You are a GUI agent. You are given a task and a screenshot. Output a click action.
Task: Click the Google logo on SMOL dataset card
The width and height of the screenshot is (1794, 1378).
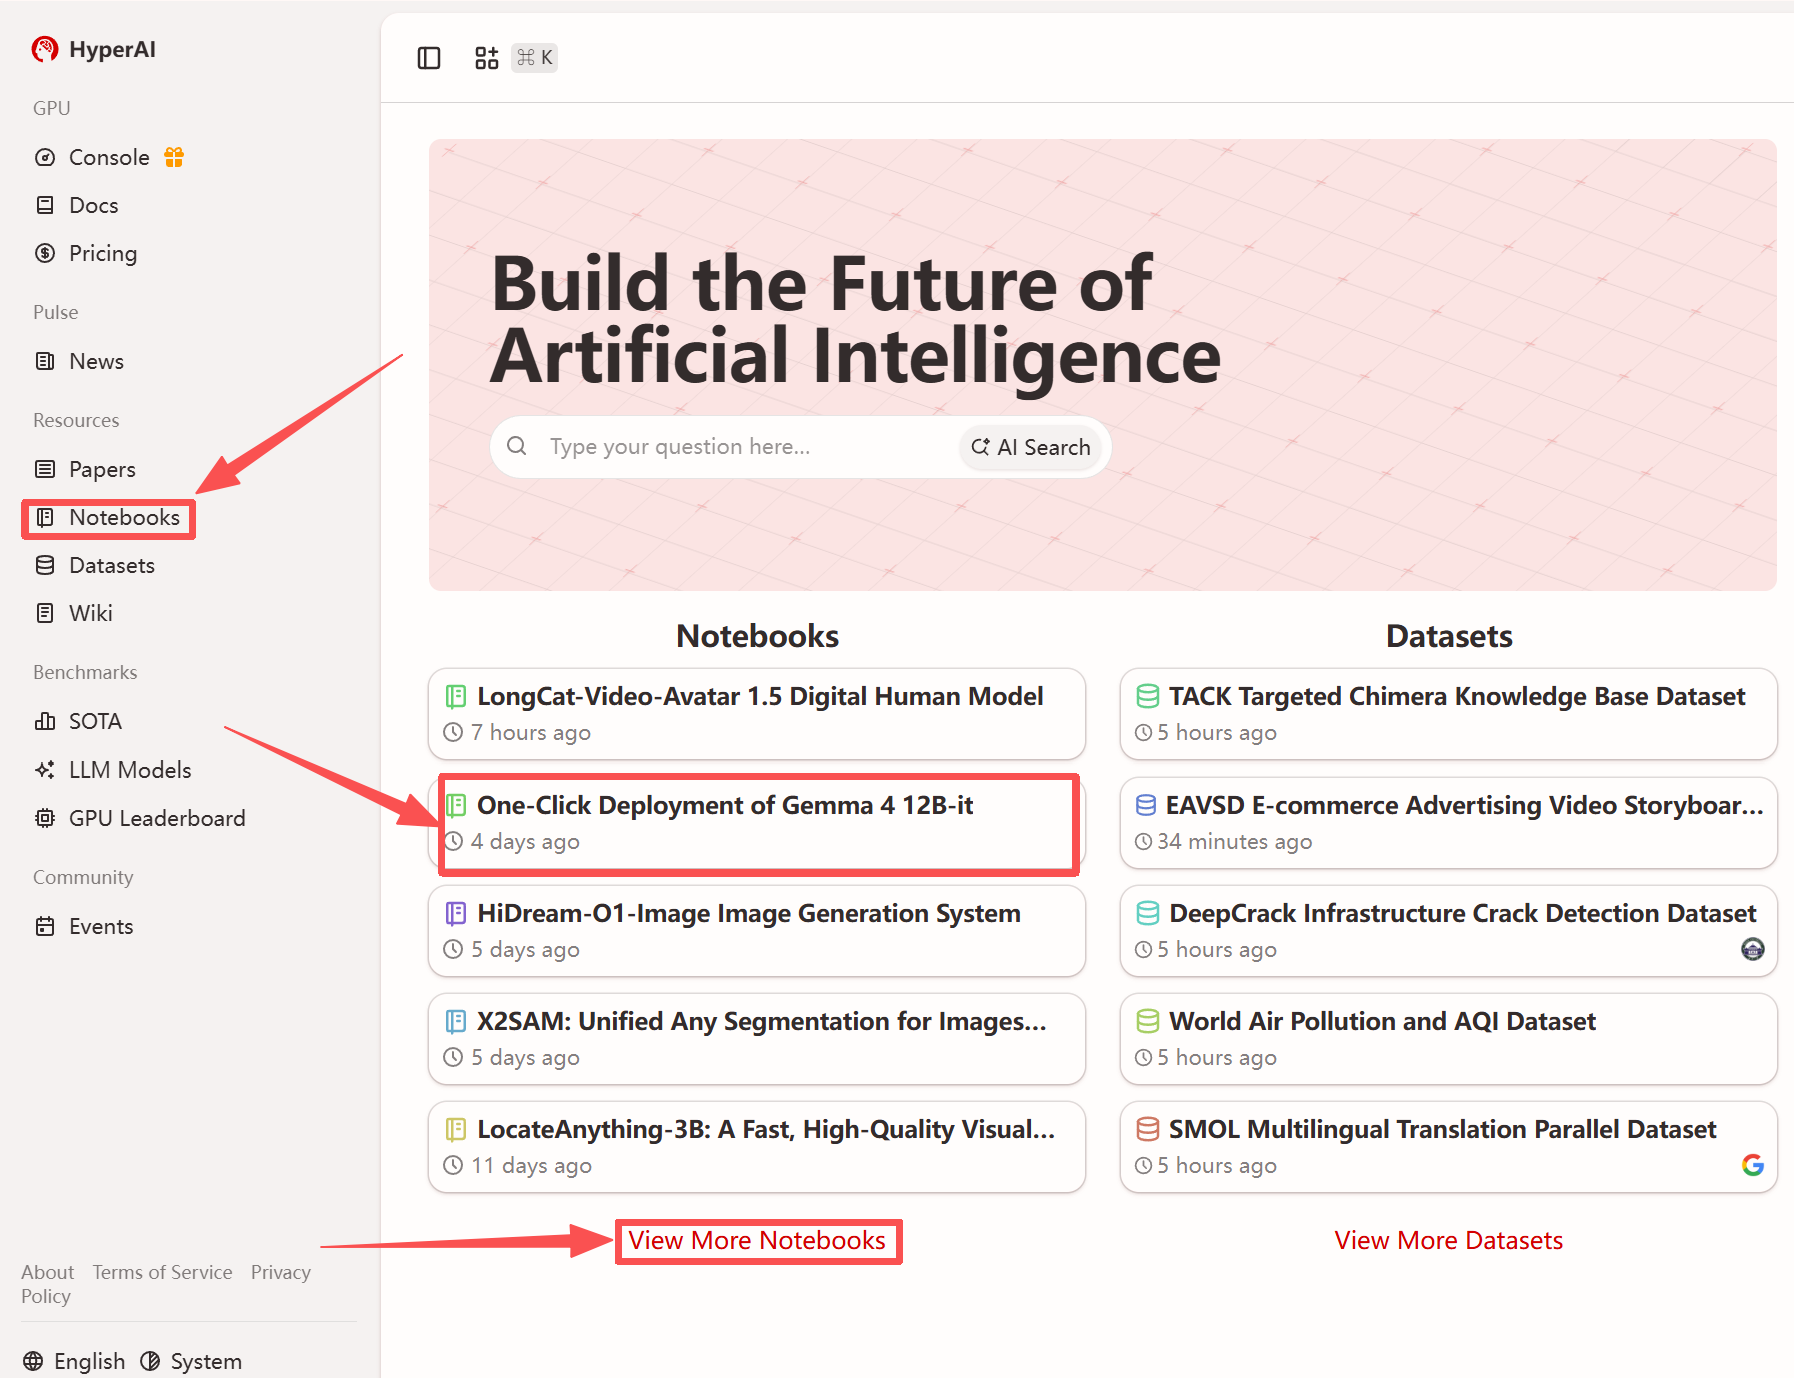tap(1753, 1165)
